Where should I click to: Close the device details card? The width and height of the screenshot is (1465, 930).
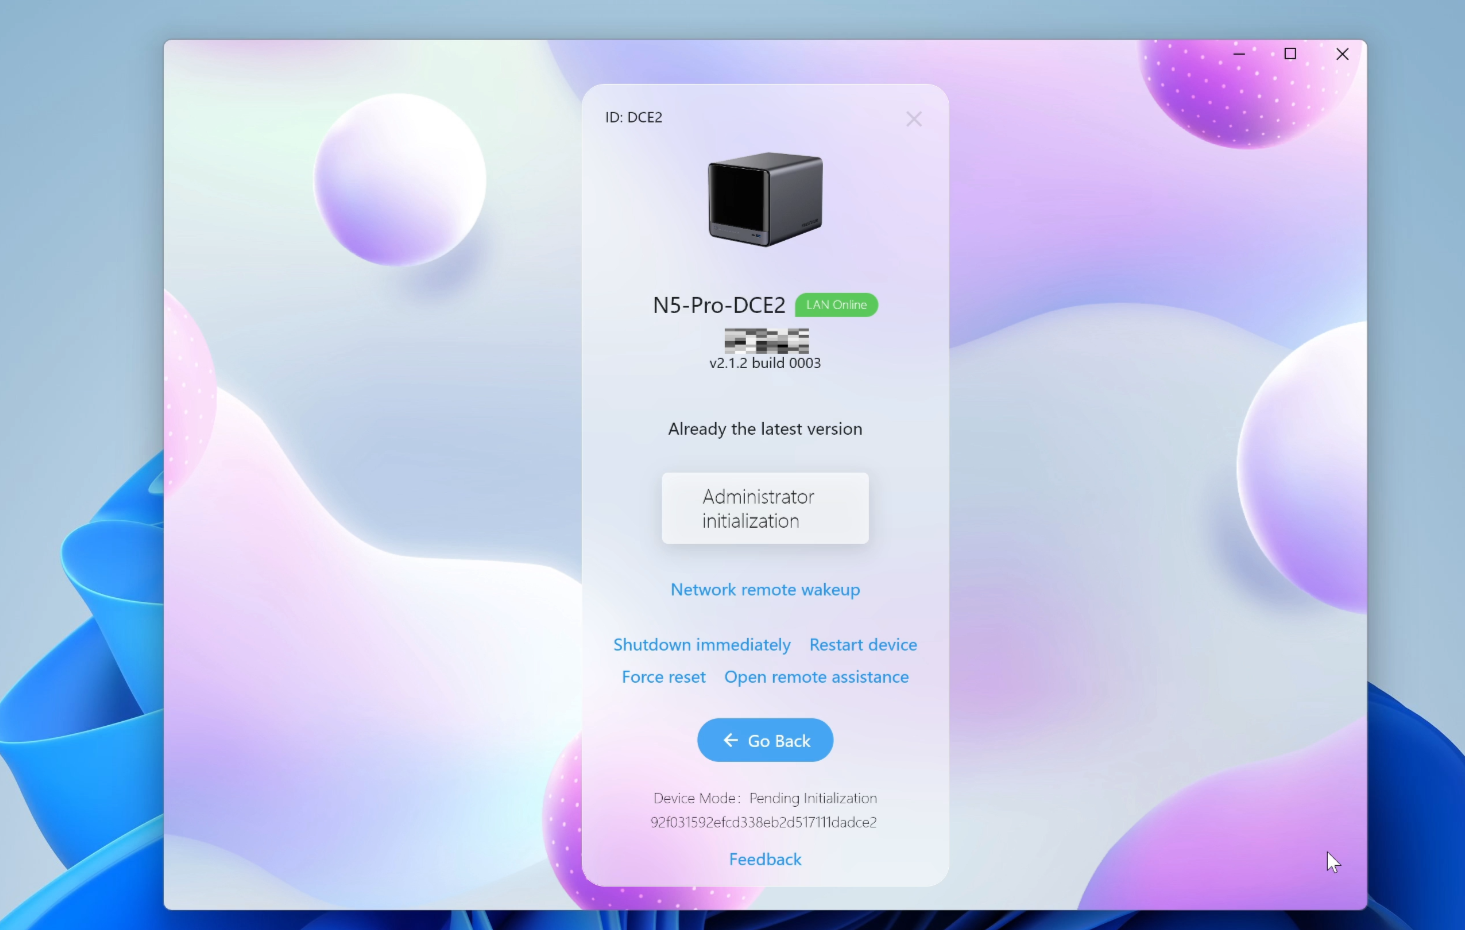coord(914,119)
